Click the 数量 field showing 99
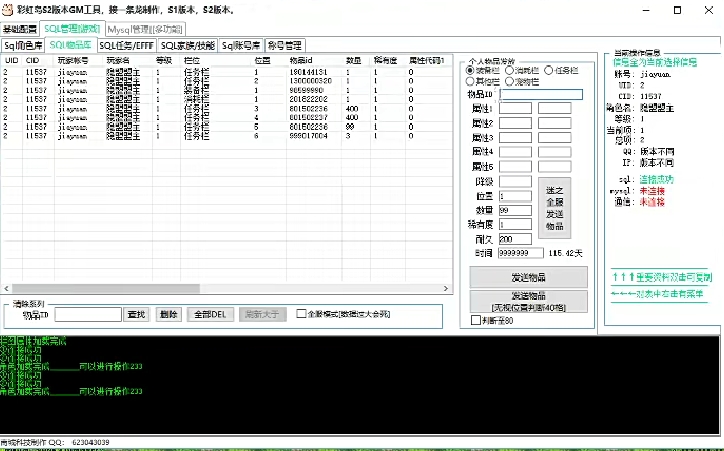The height and width of the screenshot is (451, 724). 515,210
